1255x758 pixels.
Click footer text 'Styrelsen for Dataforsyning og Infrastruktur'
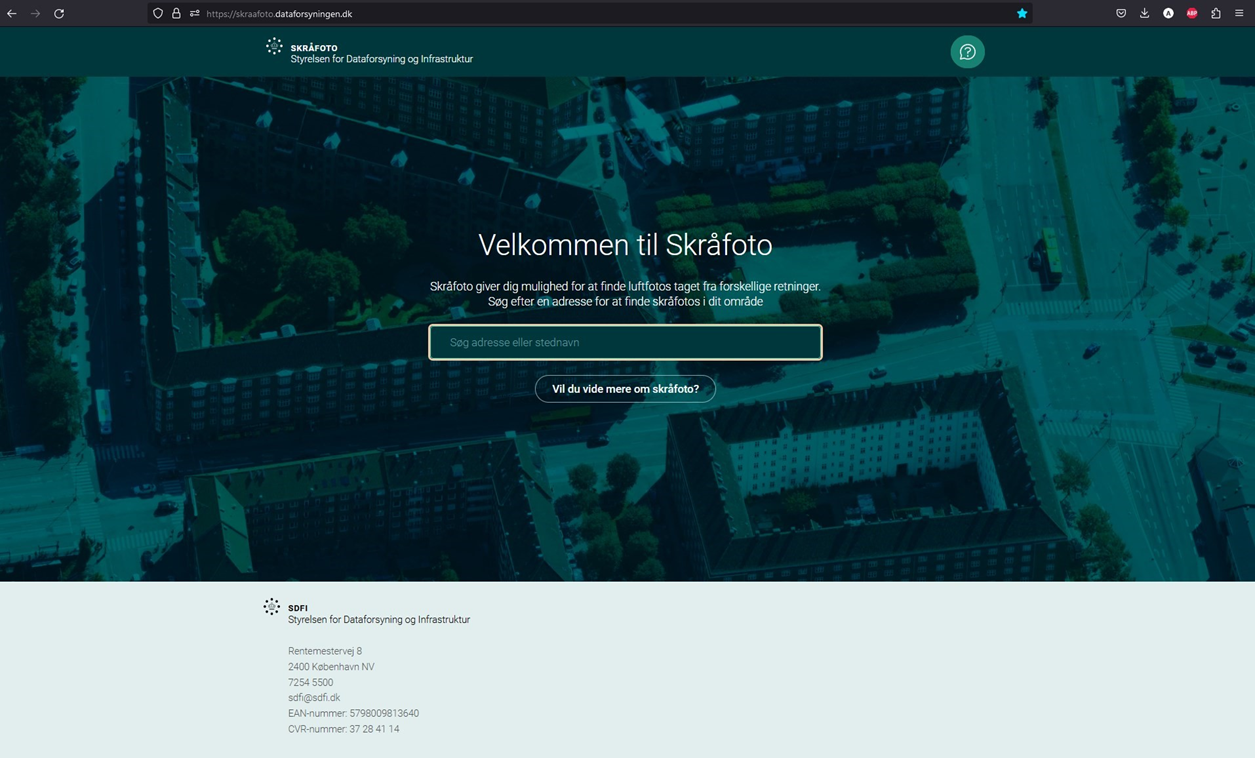[379, 620]
